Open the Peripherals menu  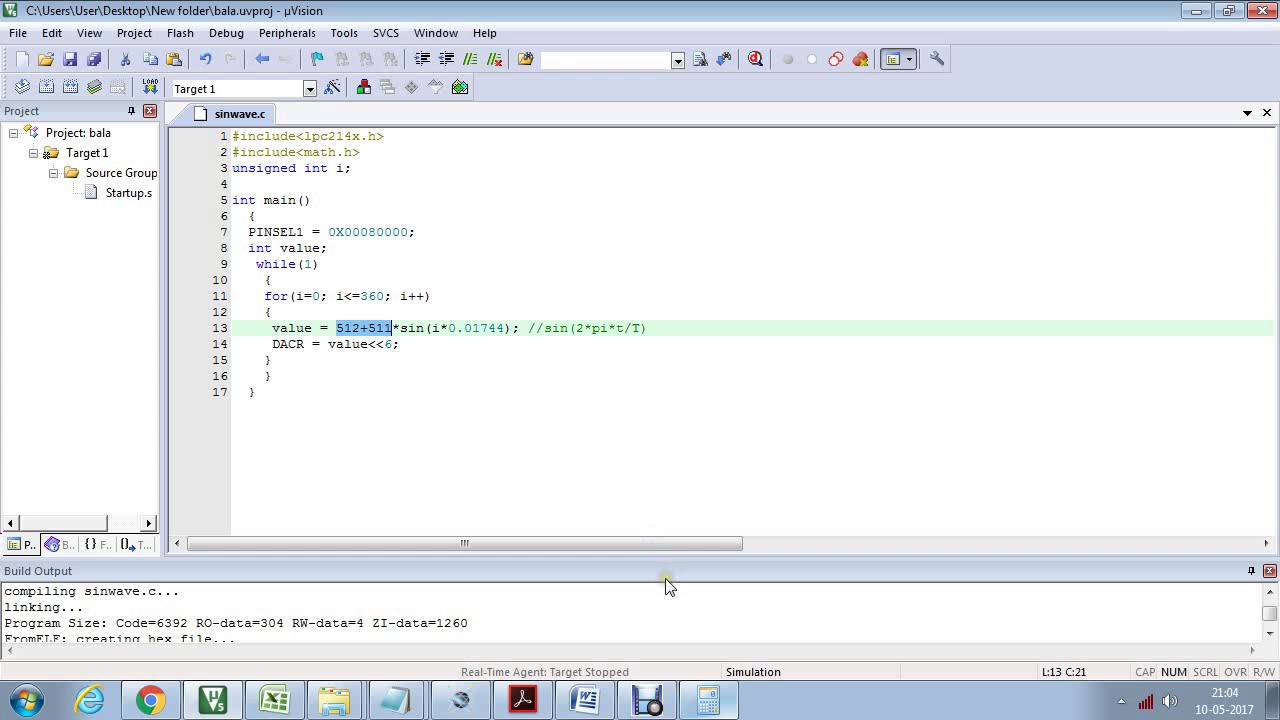coord(287,33)
